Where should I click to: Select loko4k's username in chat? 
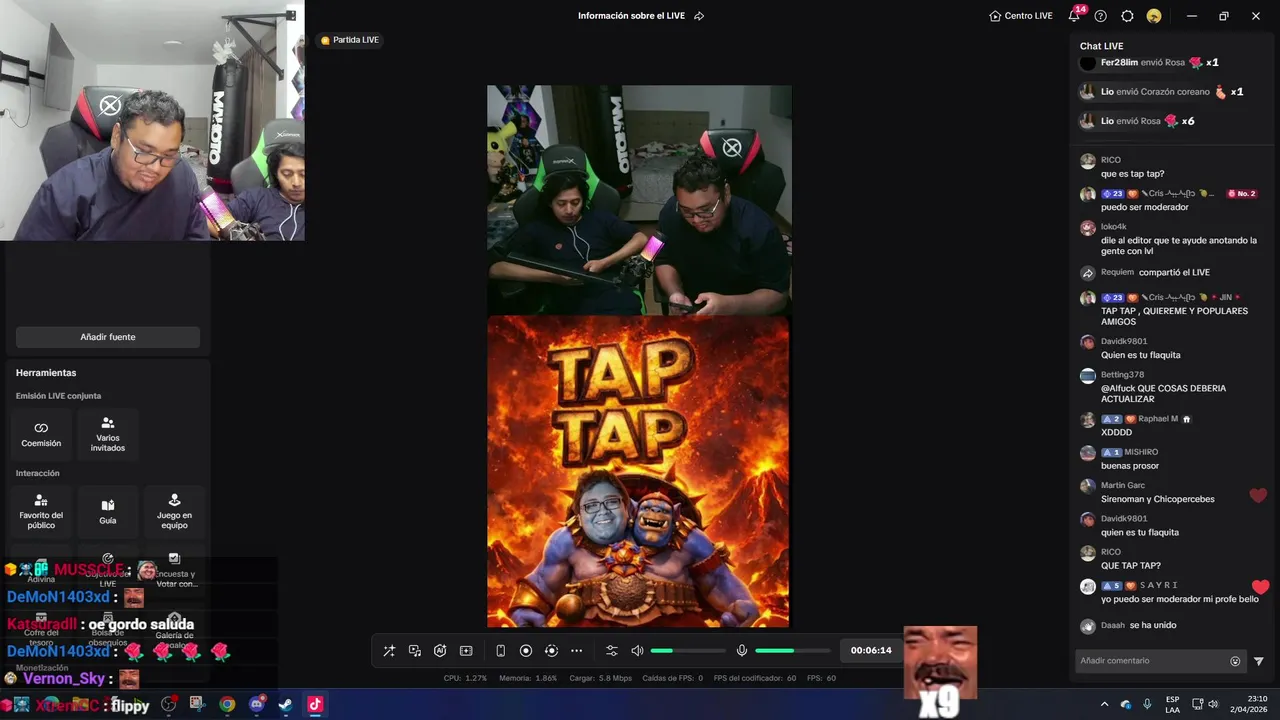point(1114,227)
